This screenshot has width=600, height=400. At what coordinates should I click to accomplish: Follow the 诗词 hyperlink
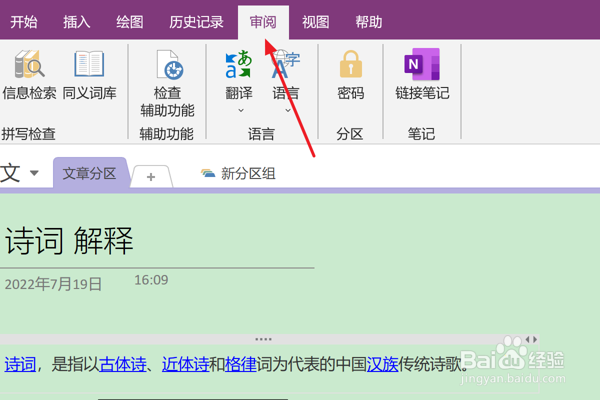[x=20, y=364]
